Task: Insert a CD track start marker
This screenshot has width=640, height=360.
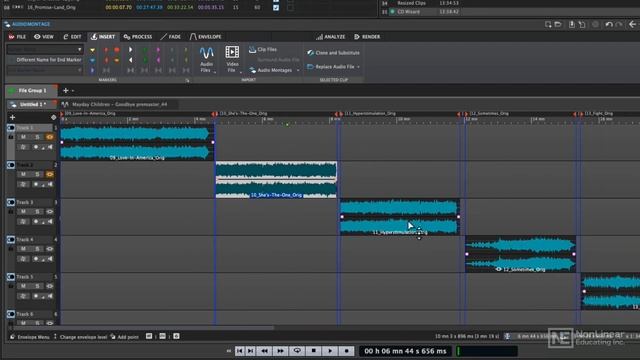Action: coord(106,50)
